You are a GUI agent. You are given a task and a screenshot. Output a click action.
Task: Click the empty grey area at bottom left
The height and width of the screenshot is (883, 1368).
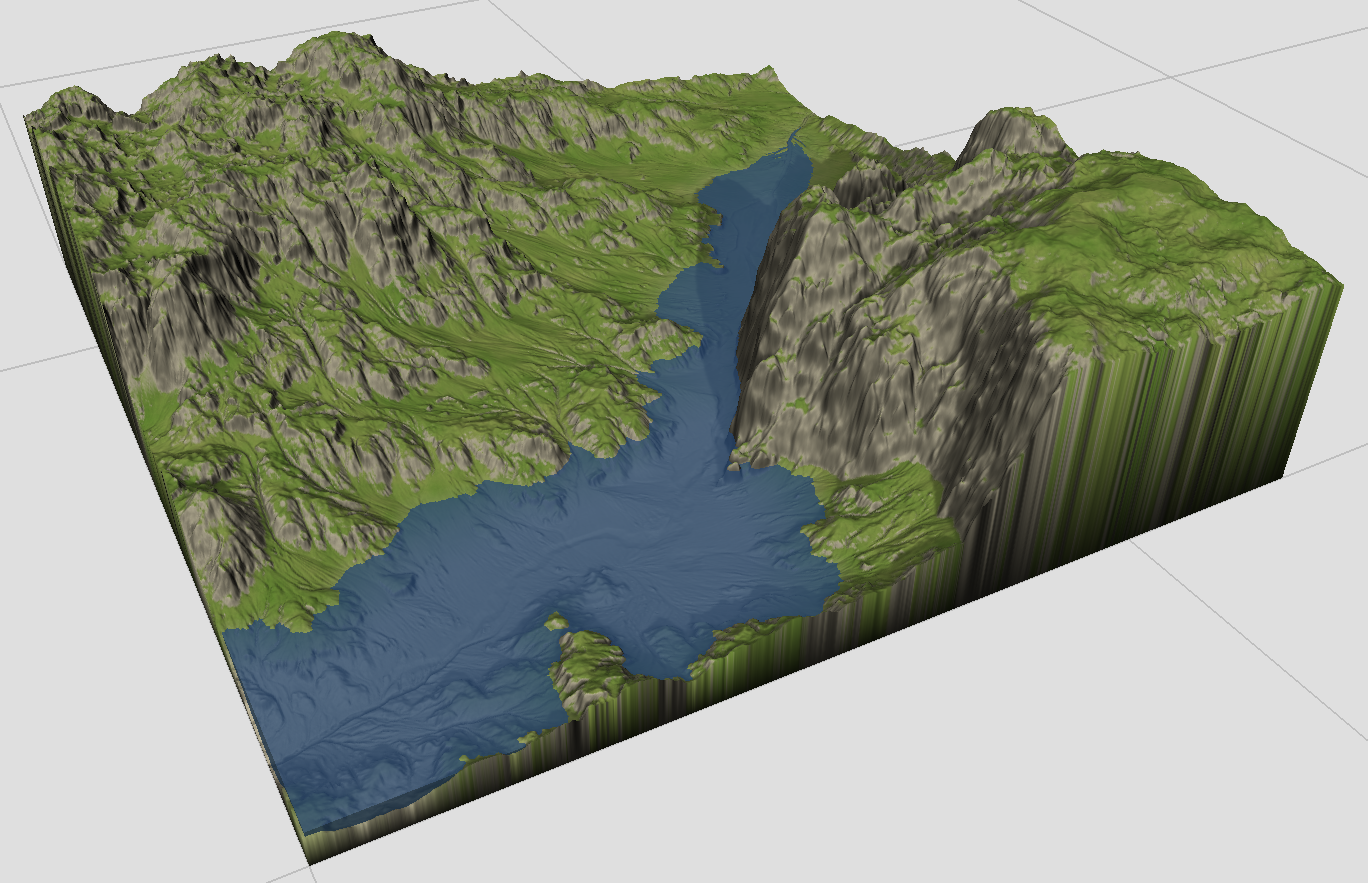tap(100, 700)
